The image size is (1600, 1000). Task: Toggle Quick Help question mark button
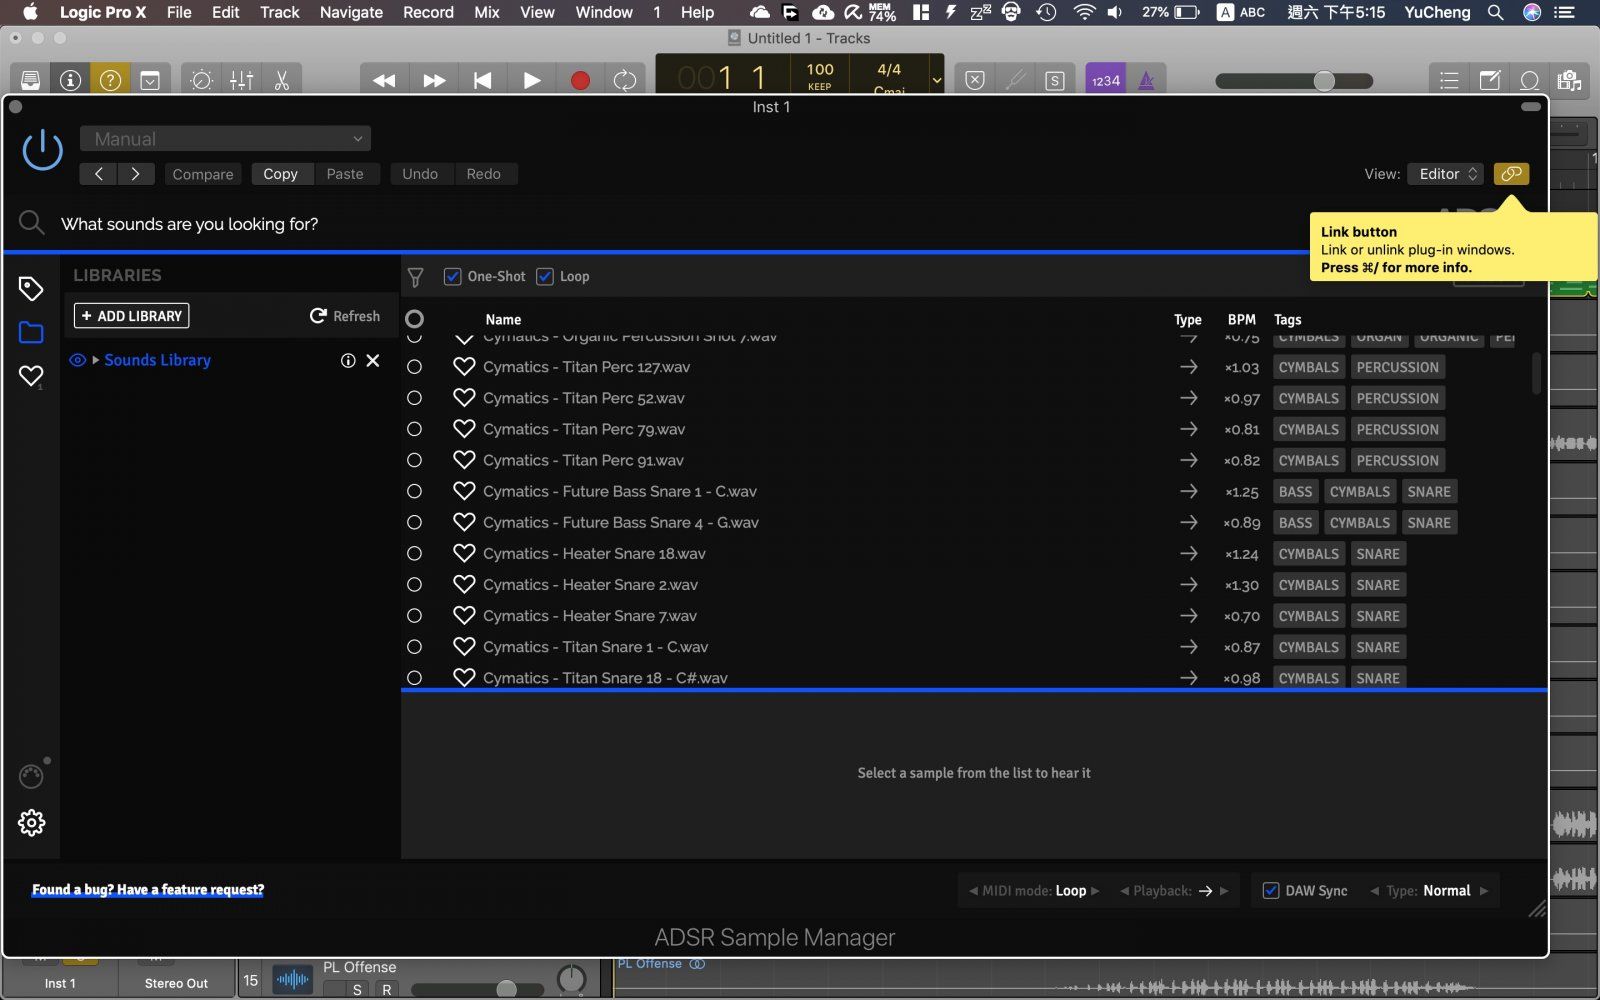(110, 80)
